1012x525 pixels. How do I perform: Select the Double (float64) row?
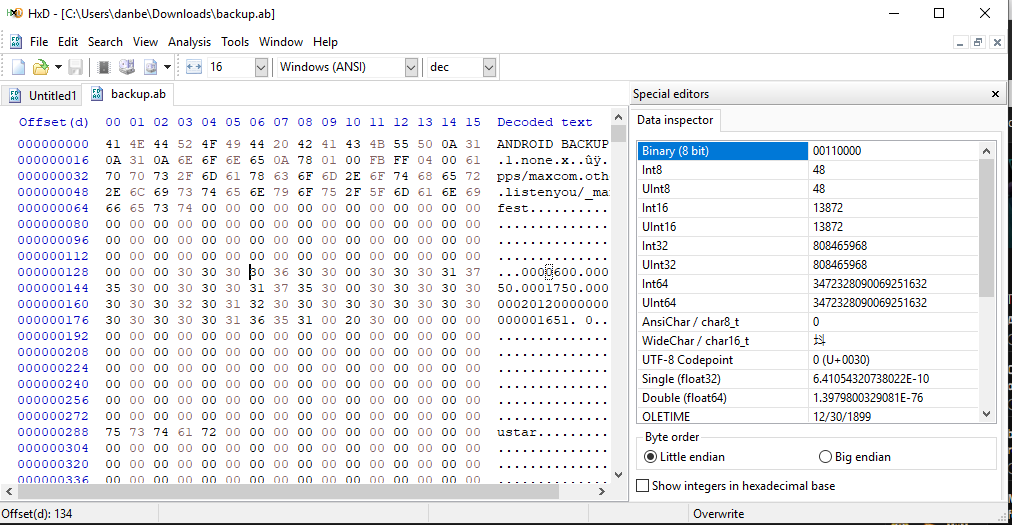(x=807, y=398)
